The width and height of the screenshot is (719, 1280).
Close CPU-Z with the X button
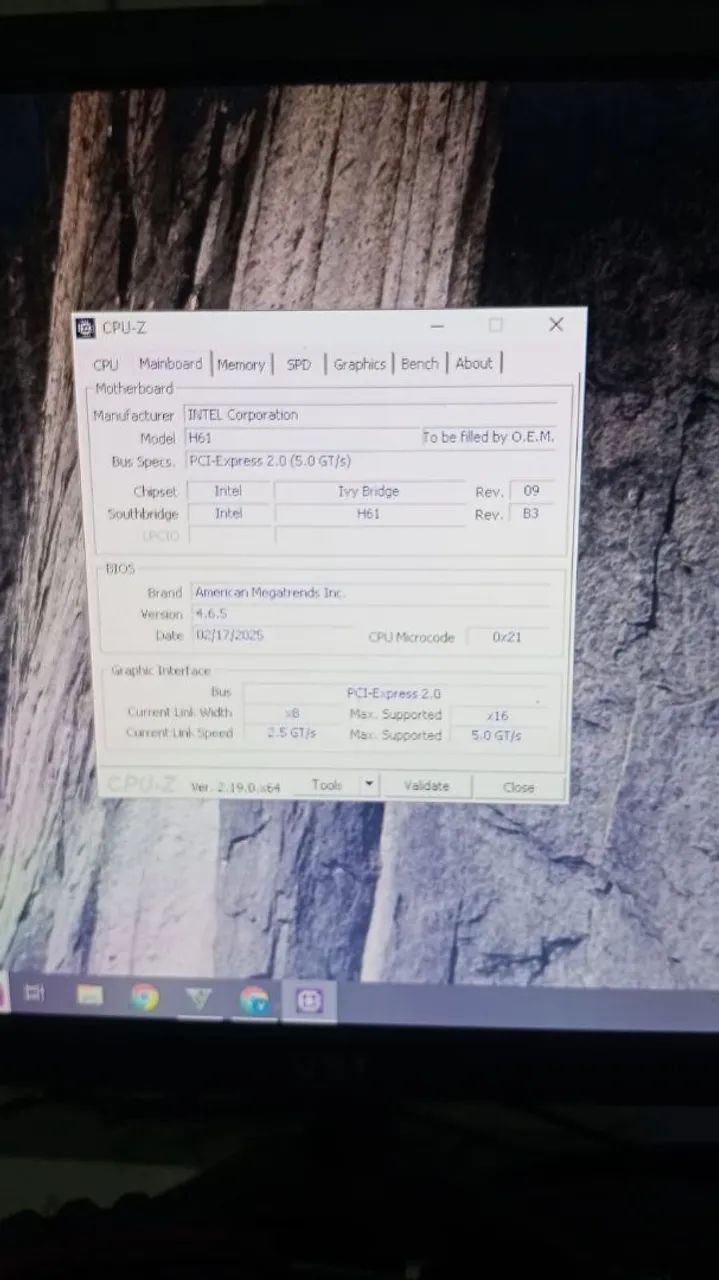click(556, 324)
